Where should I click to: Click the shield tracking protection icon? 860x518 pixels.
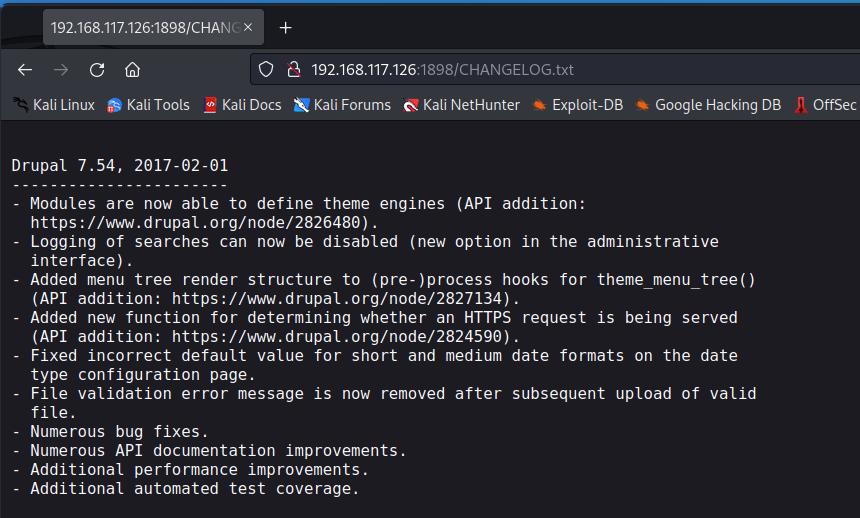click(266, 70)
